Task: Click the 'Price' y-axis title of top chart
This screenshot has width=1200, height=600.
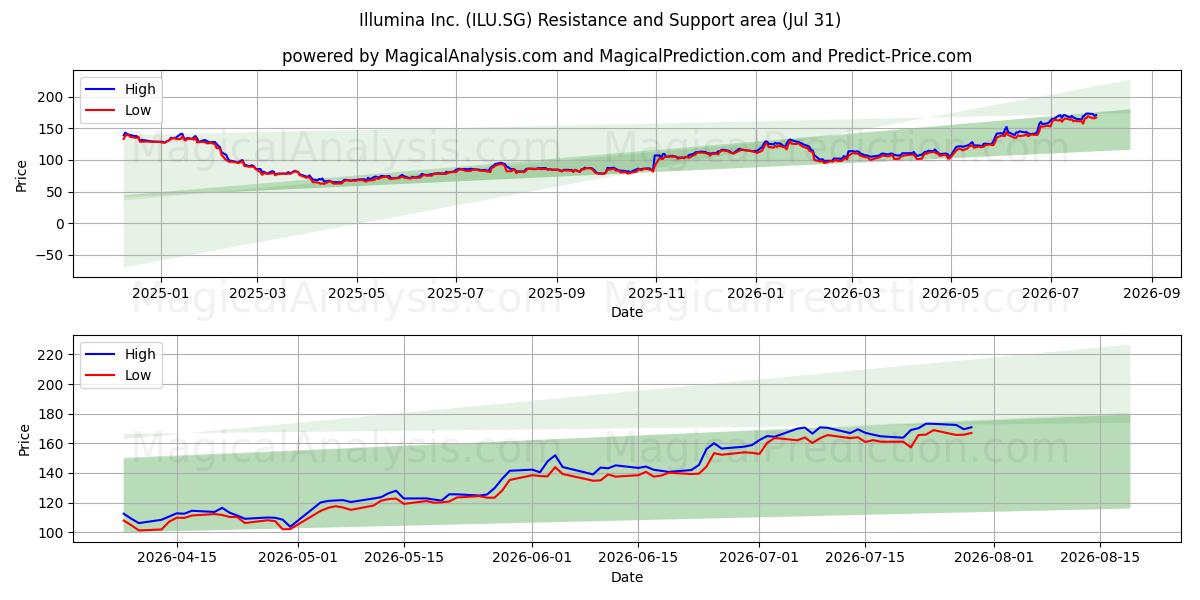Action: point(22,174)
